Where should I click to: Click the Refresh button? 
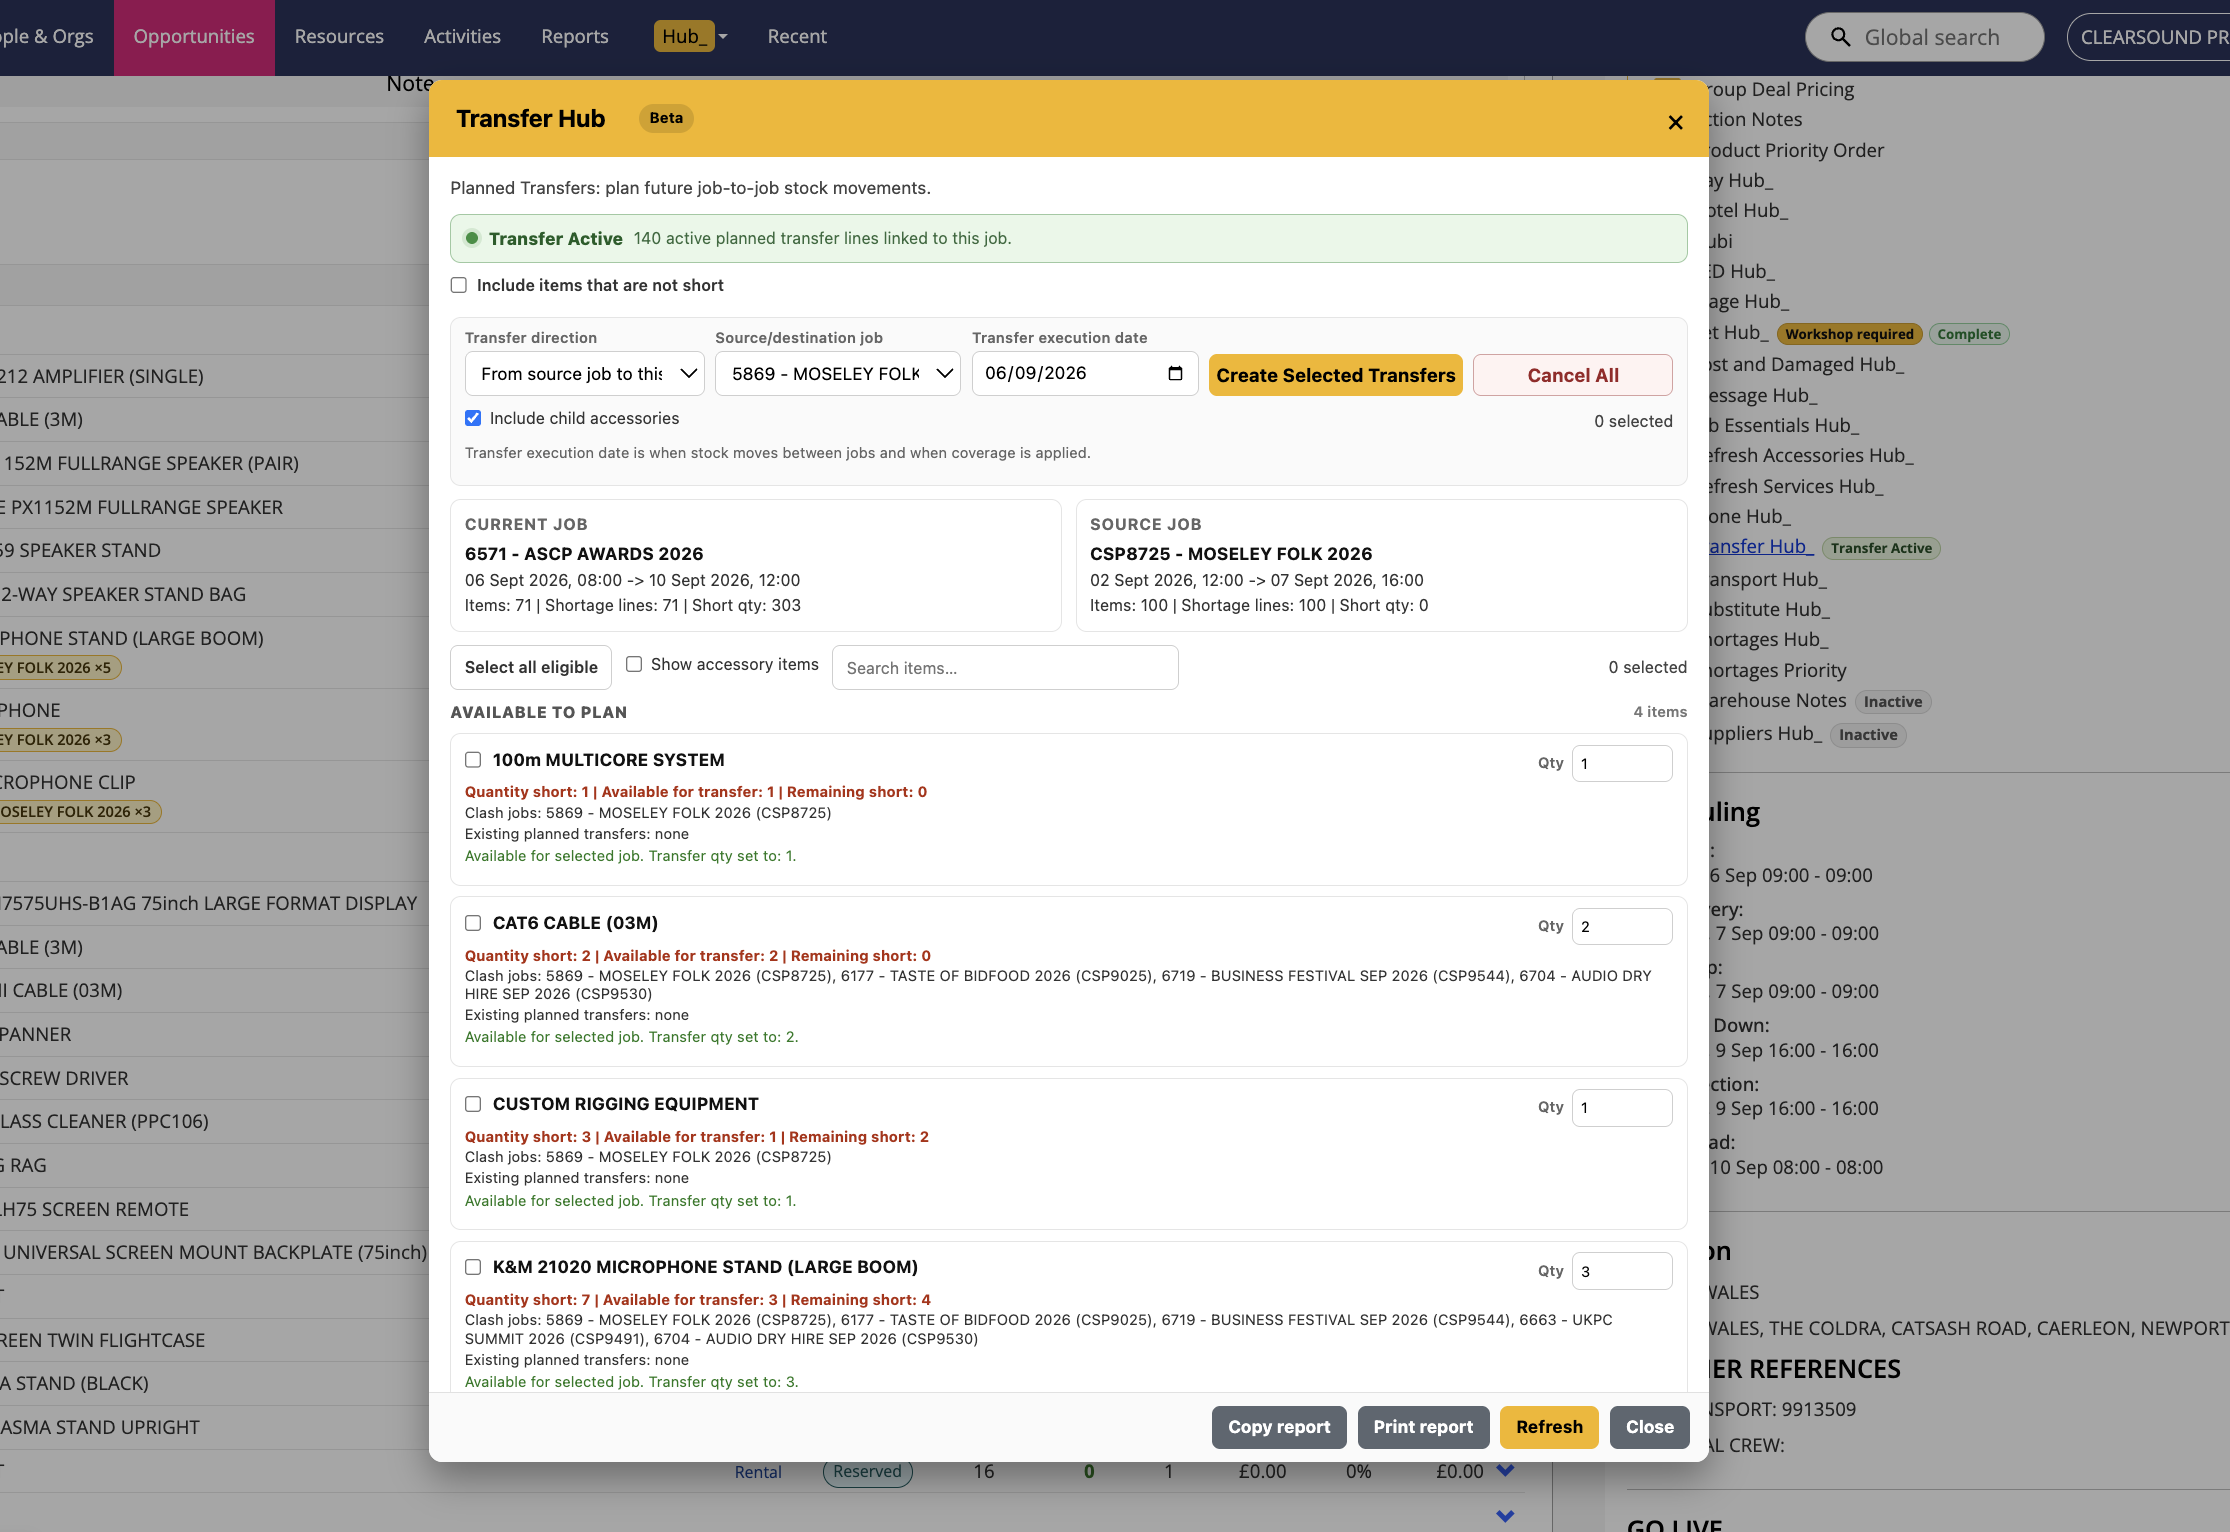click(x=1549, y=1427)
